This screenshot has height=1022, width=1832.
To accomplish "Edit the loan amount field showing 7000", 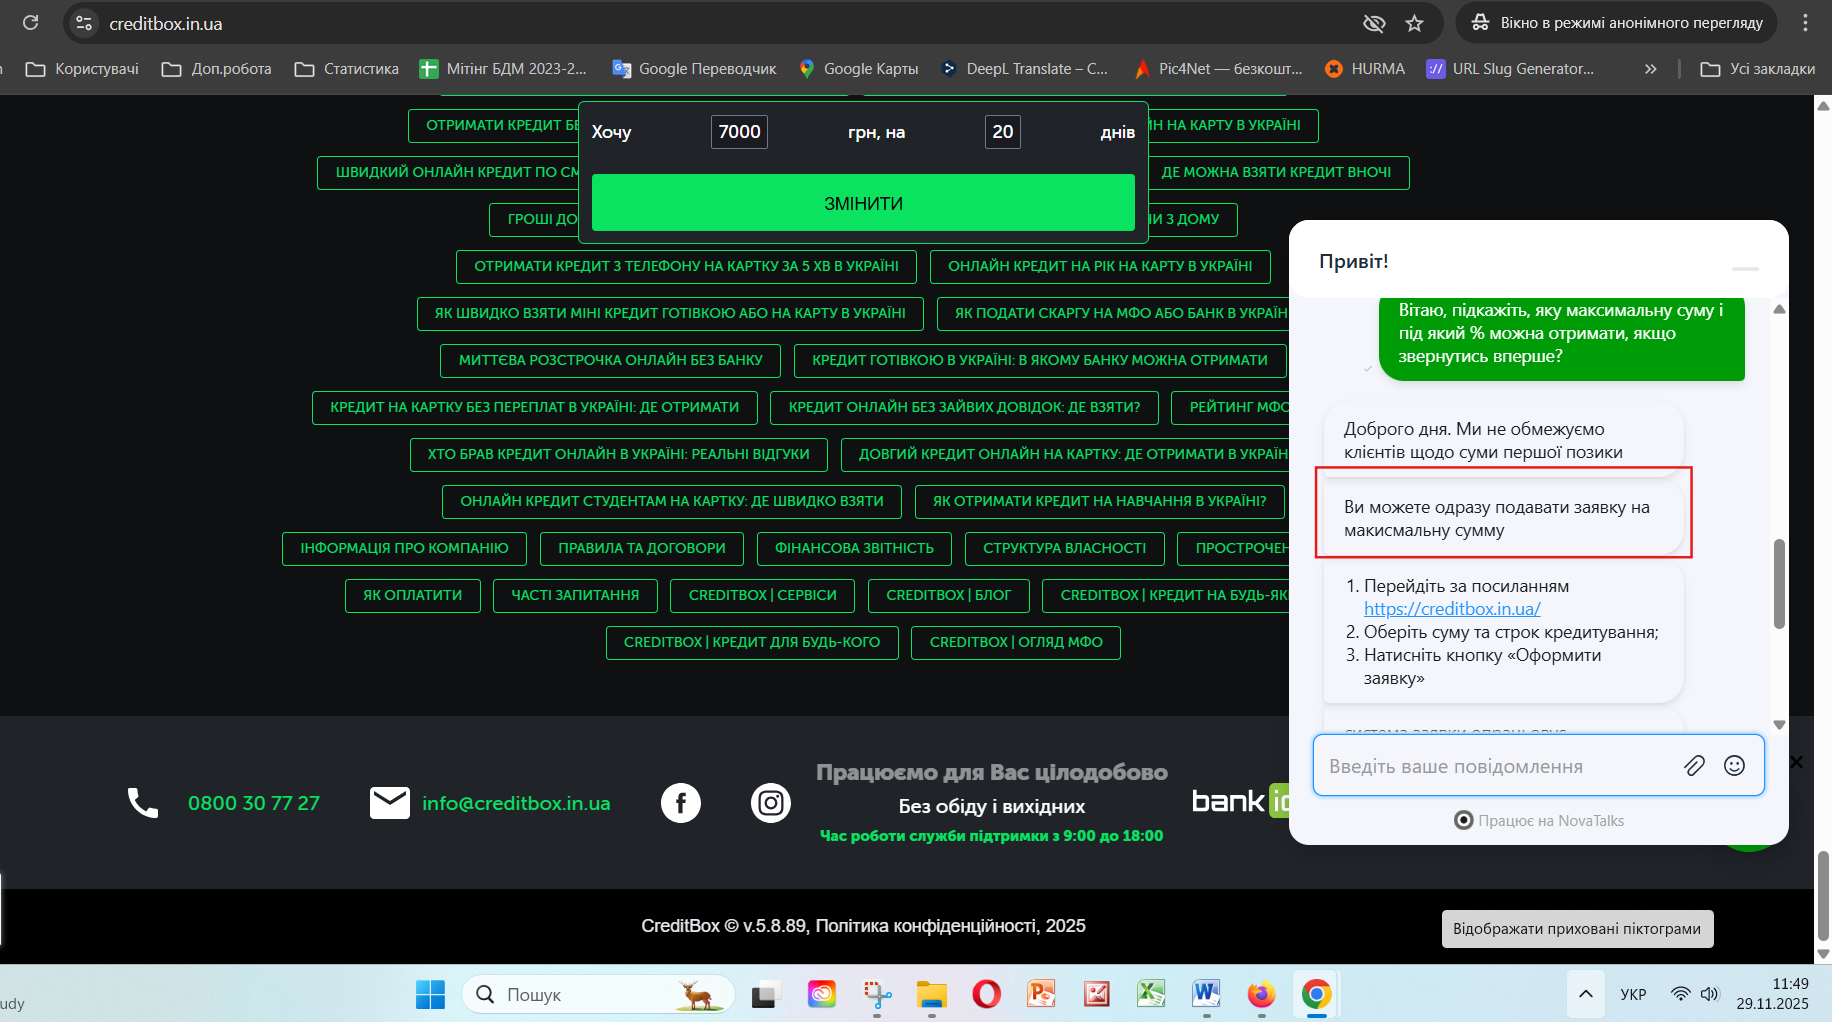I will (739, 132).
